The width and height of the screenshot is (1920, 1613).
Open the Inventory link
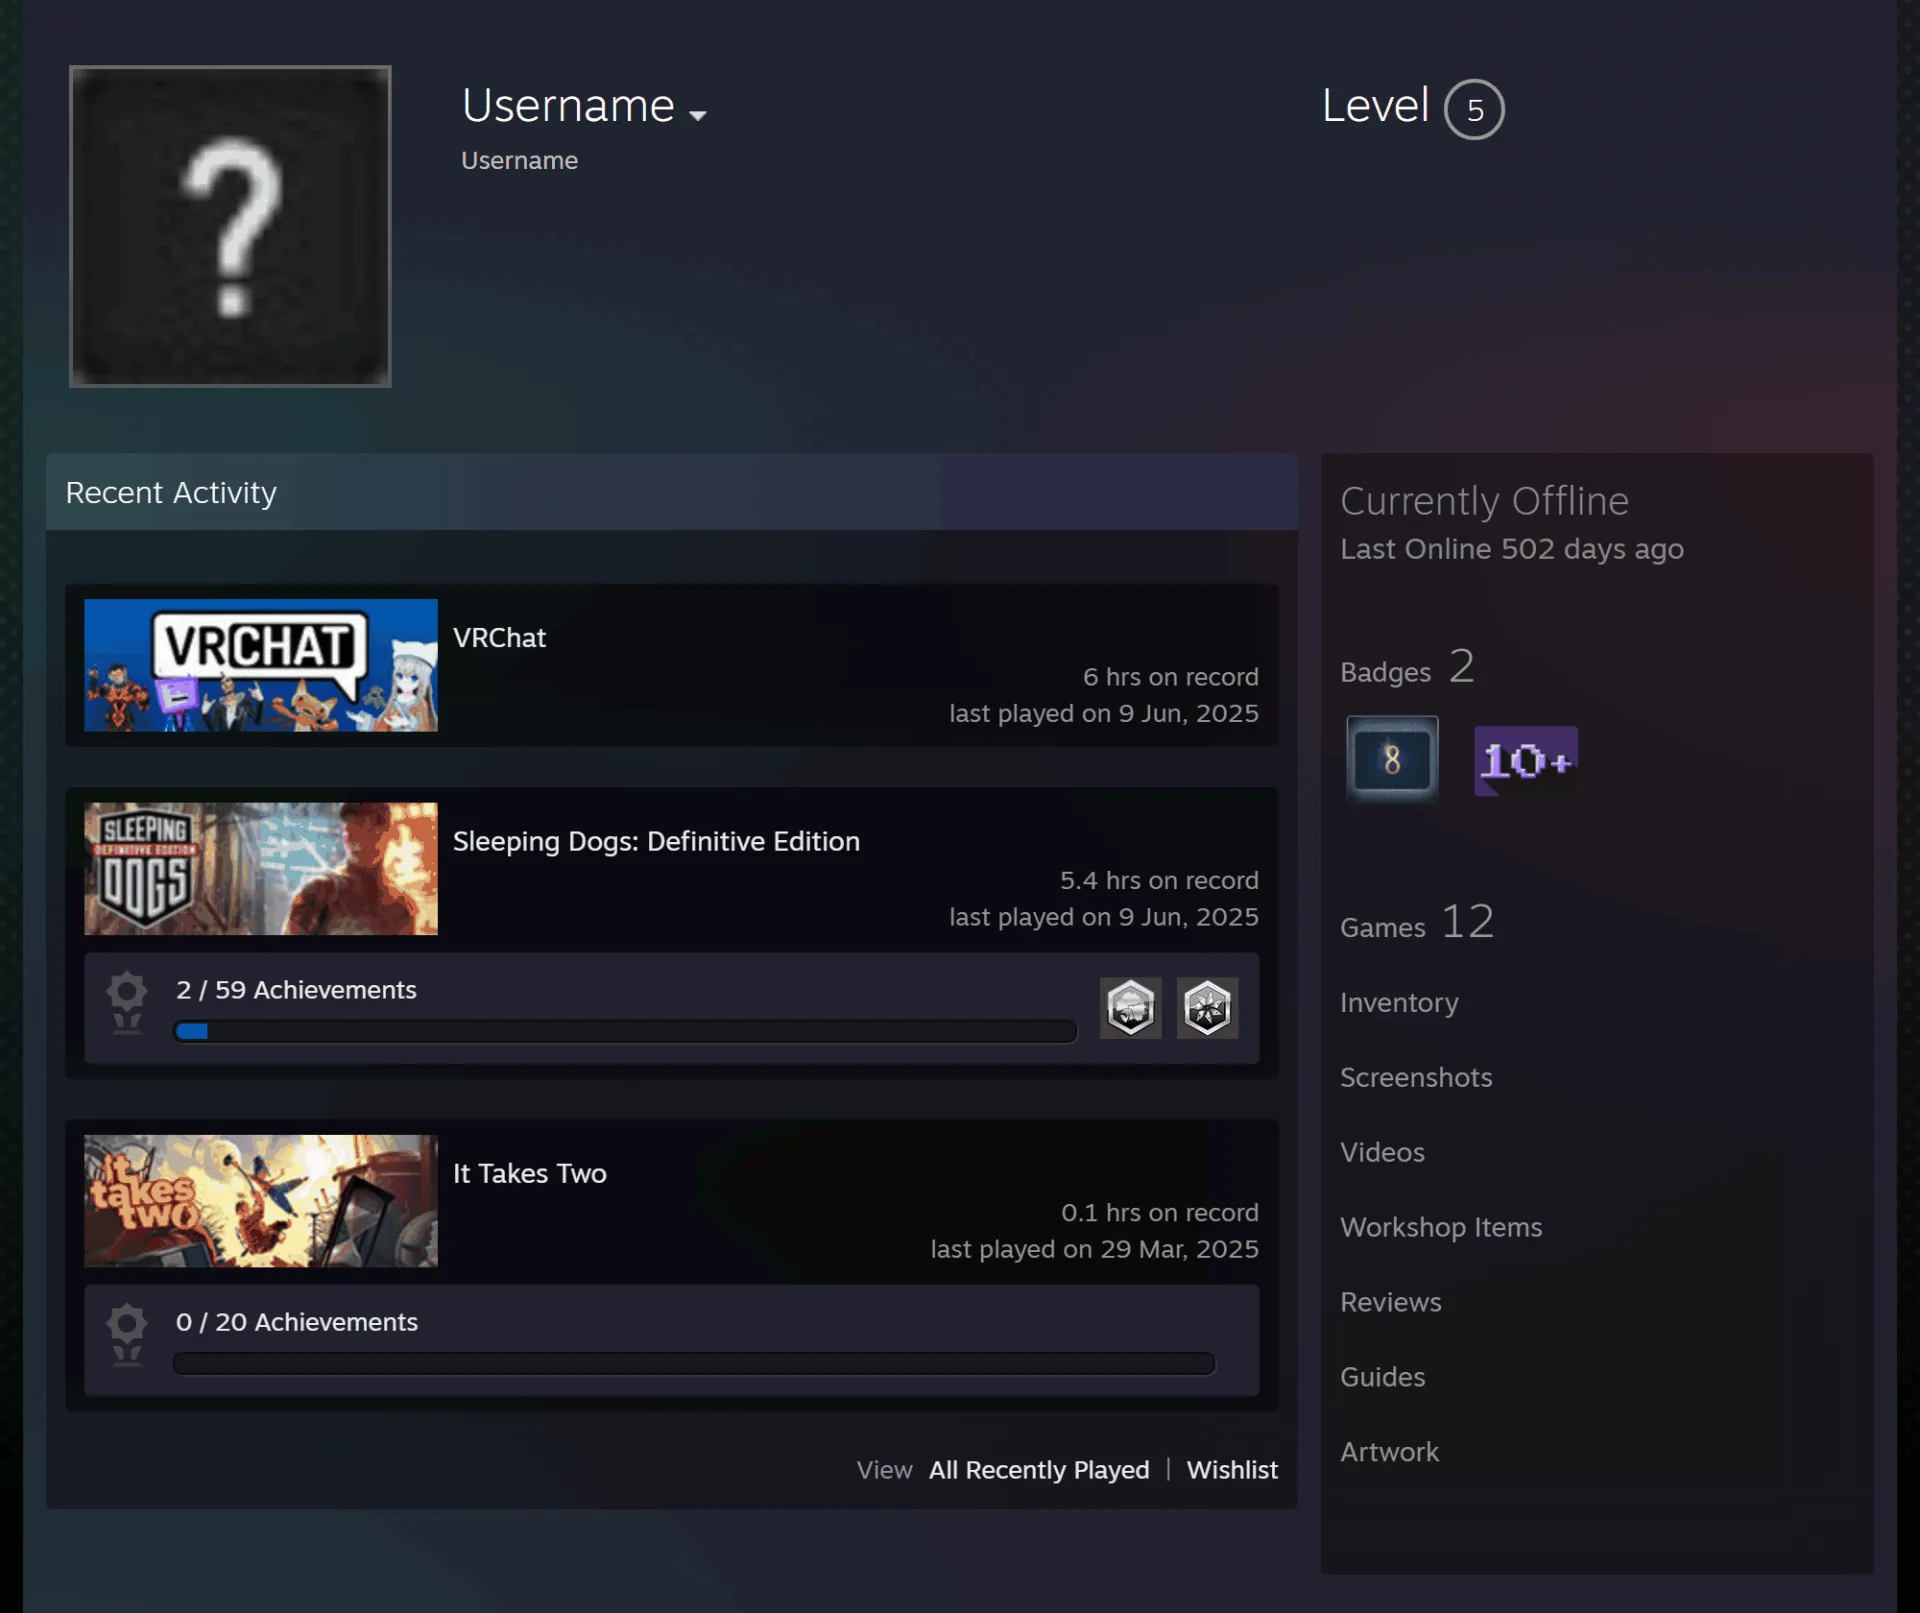click(1399, 1003)
